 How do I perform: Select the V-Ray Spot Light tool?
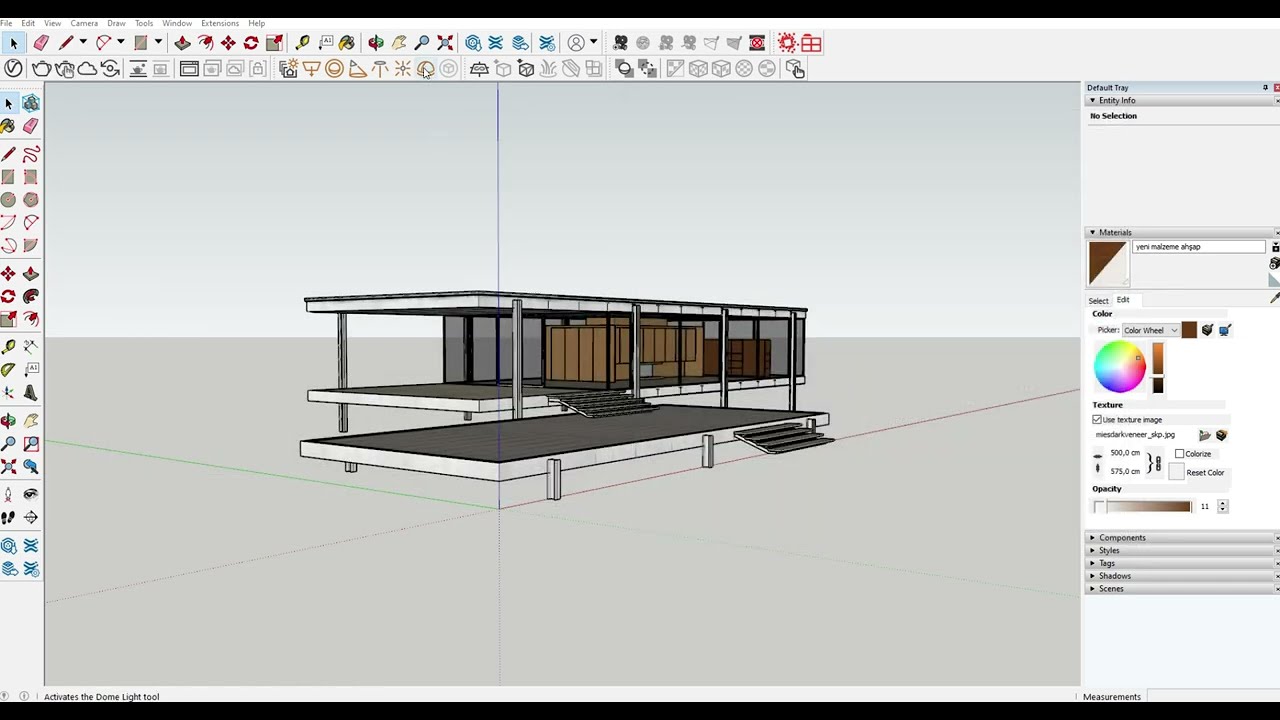[357, 68]
